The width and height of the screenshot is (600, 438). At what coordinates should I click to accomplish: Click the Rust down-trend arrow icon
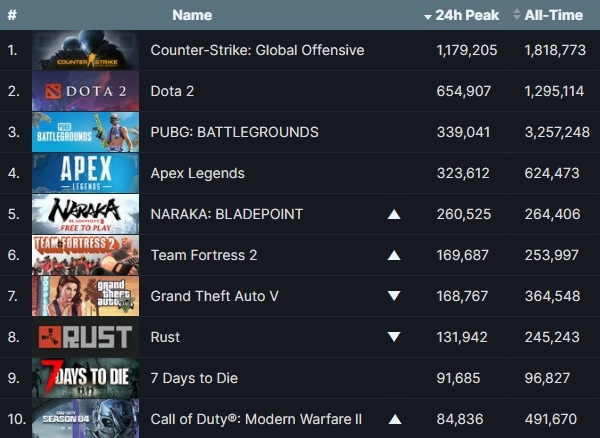(394, 337)
